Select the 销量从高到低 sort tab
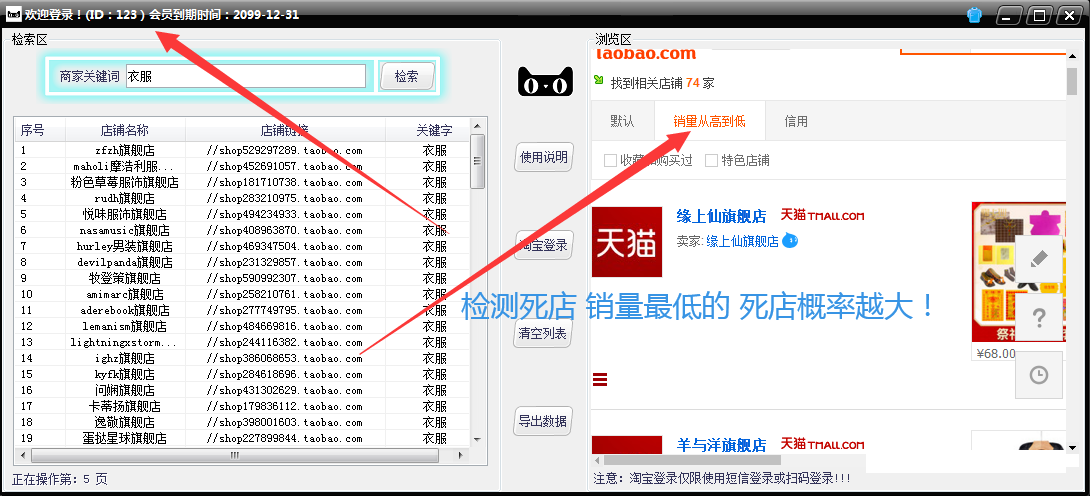 [x=709, y=121]
